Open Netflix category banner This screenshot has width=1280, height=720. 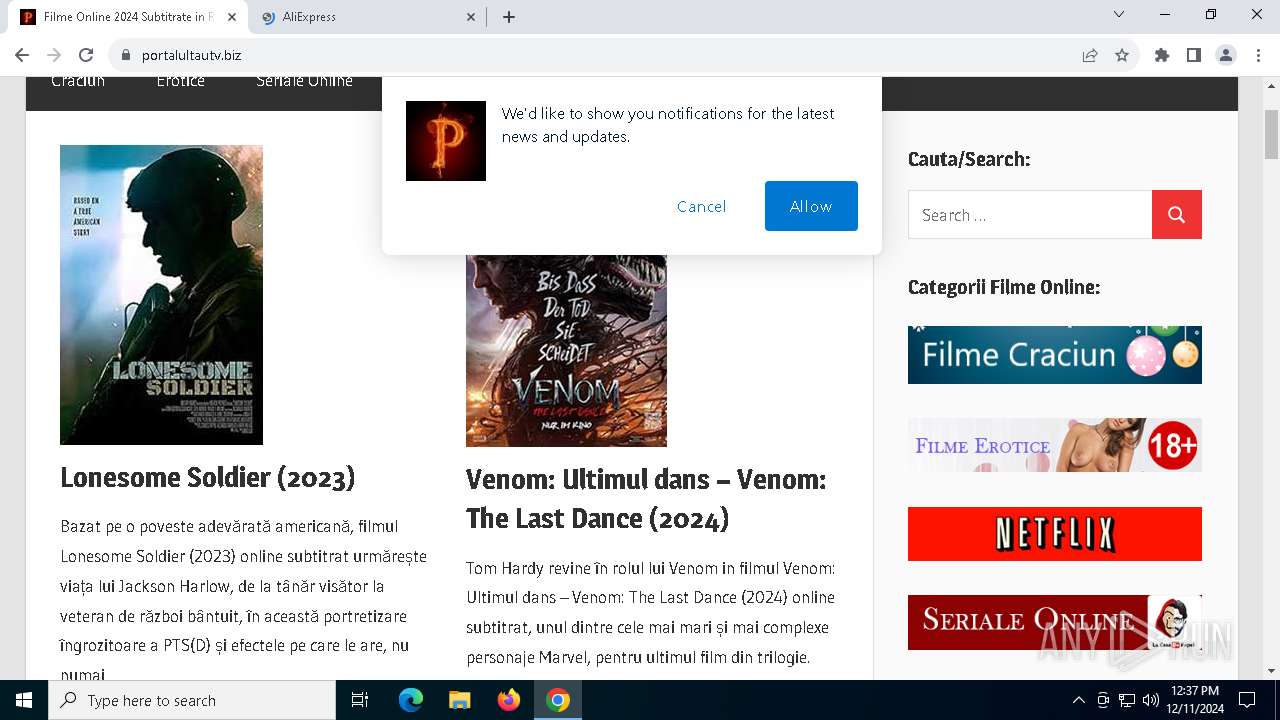click(1055, 534)
